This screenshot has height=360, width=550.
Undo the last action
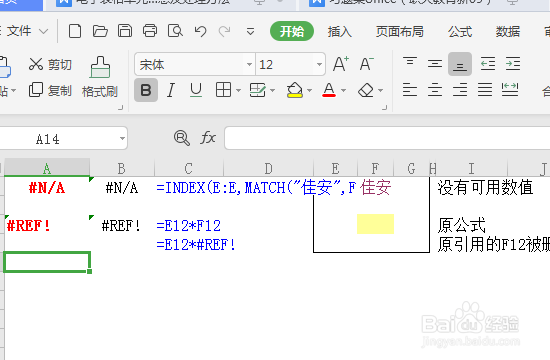tap(200, 31)
